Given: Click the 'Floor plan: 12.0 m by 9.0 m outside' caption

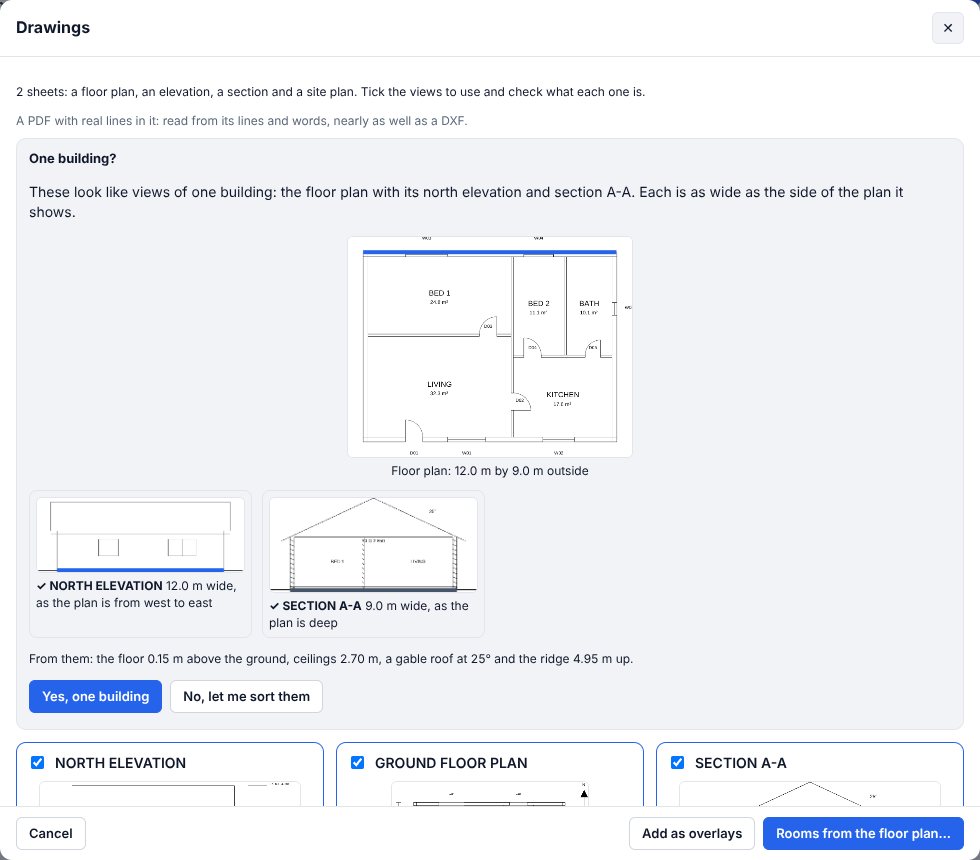Looking at the screenshot, I should (x=490, y=471).
